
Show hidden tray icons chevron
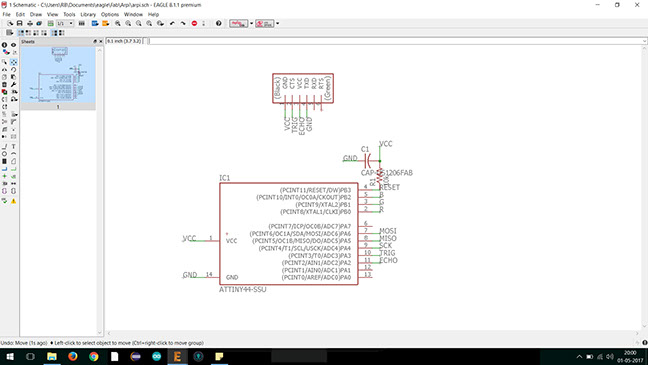coord(579,357)
